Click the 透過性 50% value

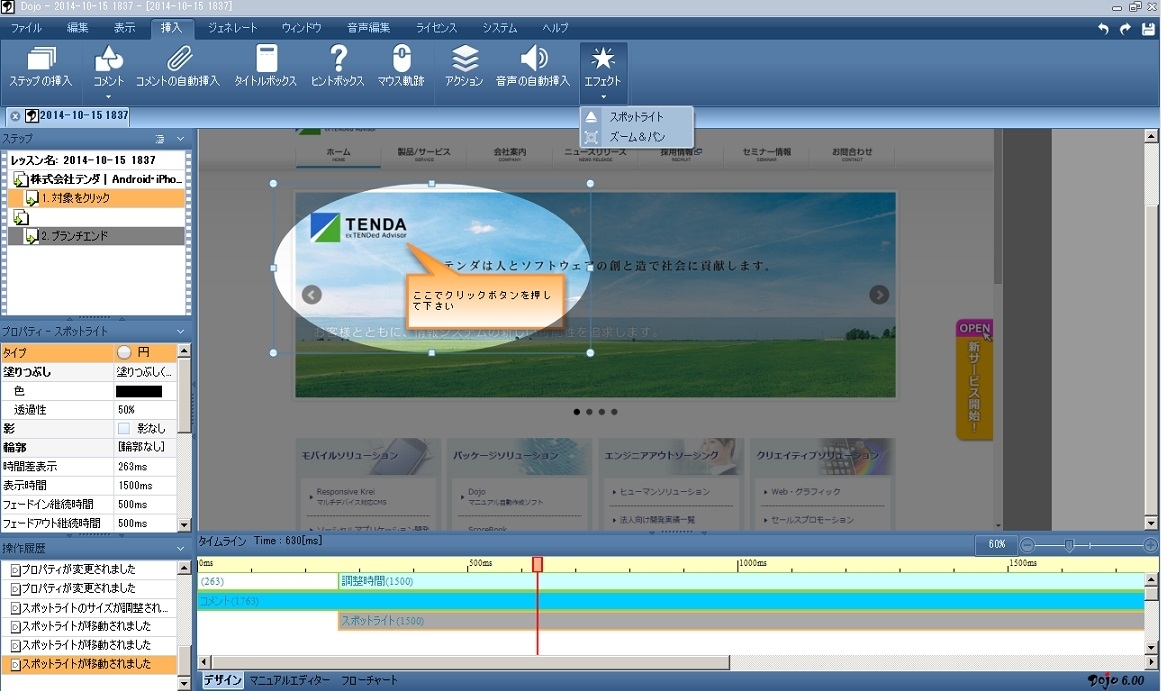pyautogui.click(x=145, y=410)
